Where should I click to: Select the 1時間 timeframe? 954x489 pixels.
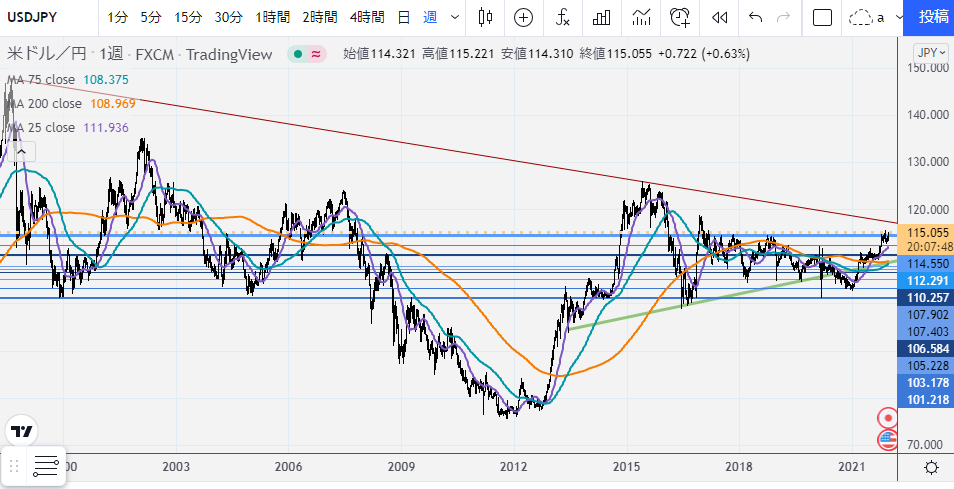tap(272, 18)
